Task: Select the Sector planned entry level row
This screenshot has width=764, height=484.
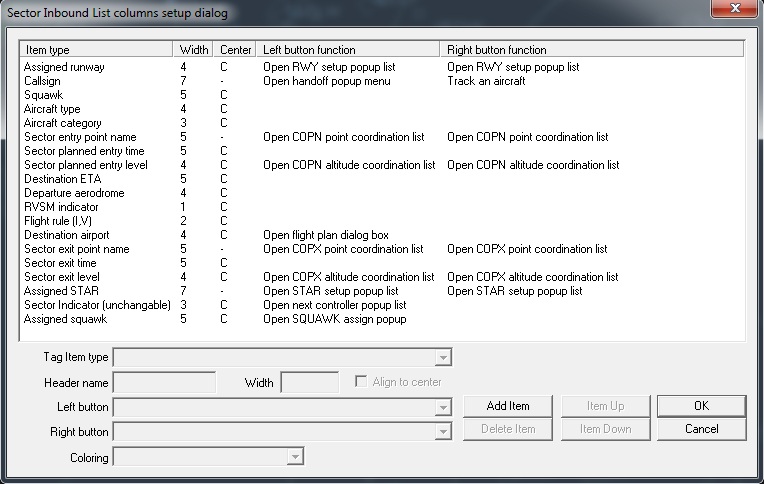Action: click(382, 165)
